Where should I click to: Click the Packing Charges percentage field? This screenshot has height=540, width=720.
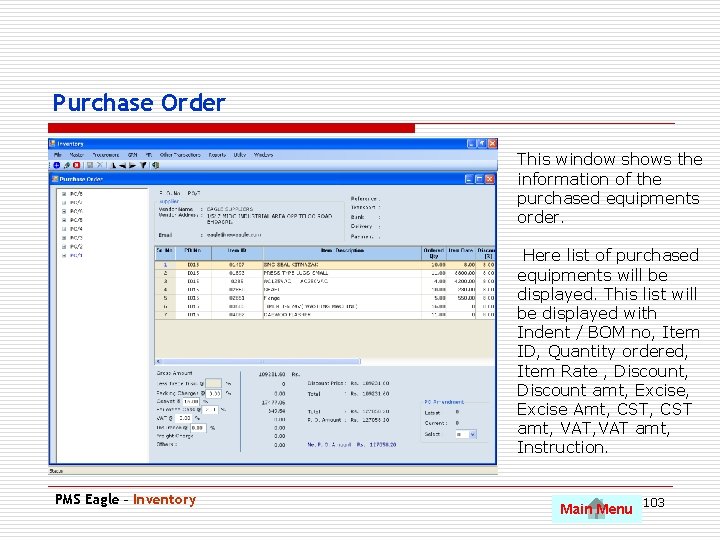pyautogui.click(x=214, y=394)
